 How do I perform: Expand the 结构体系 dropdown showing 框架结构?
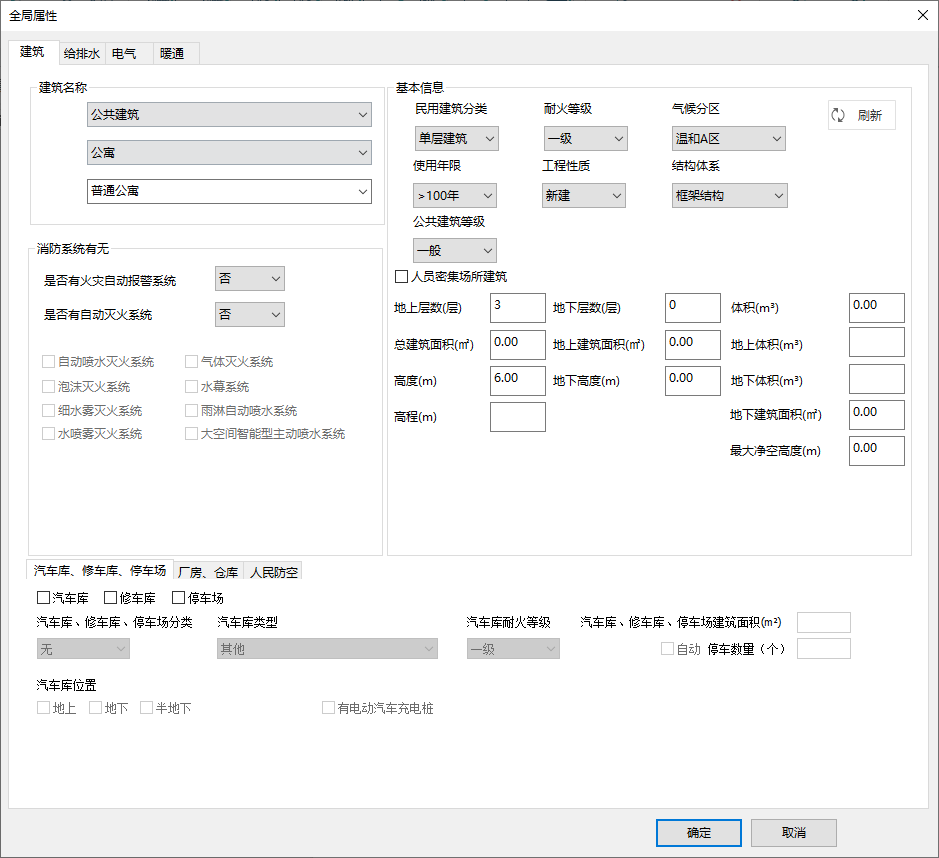[x=729, y=196]
